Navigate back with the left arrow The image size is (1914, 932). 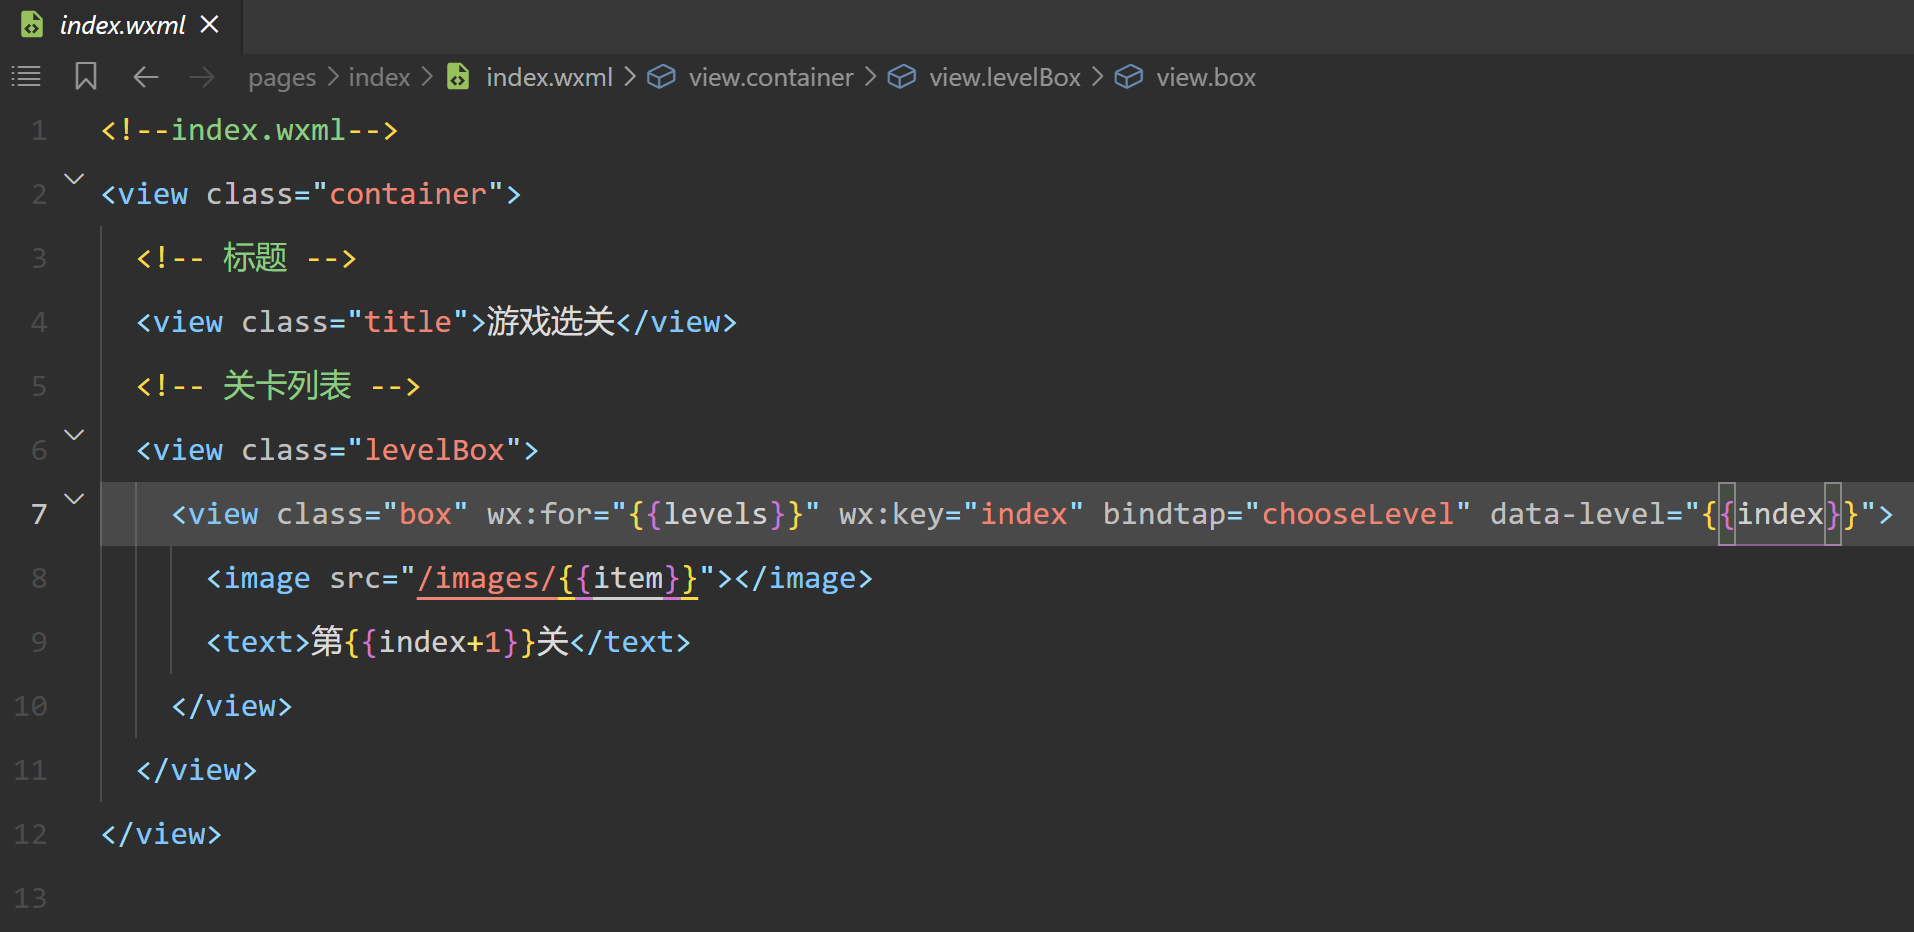click(146, 77)
